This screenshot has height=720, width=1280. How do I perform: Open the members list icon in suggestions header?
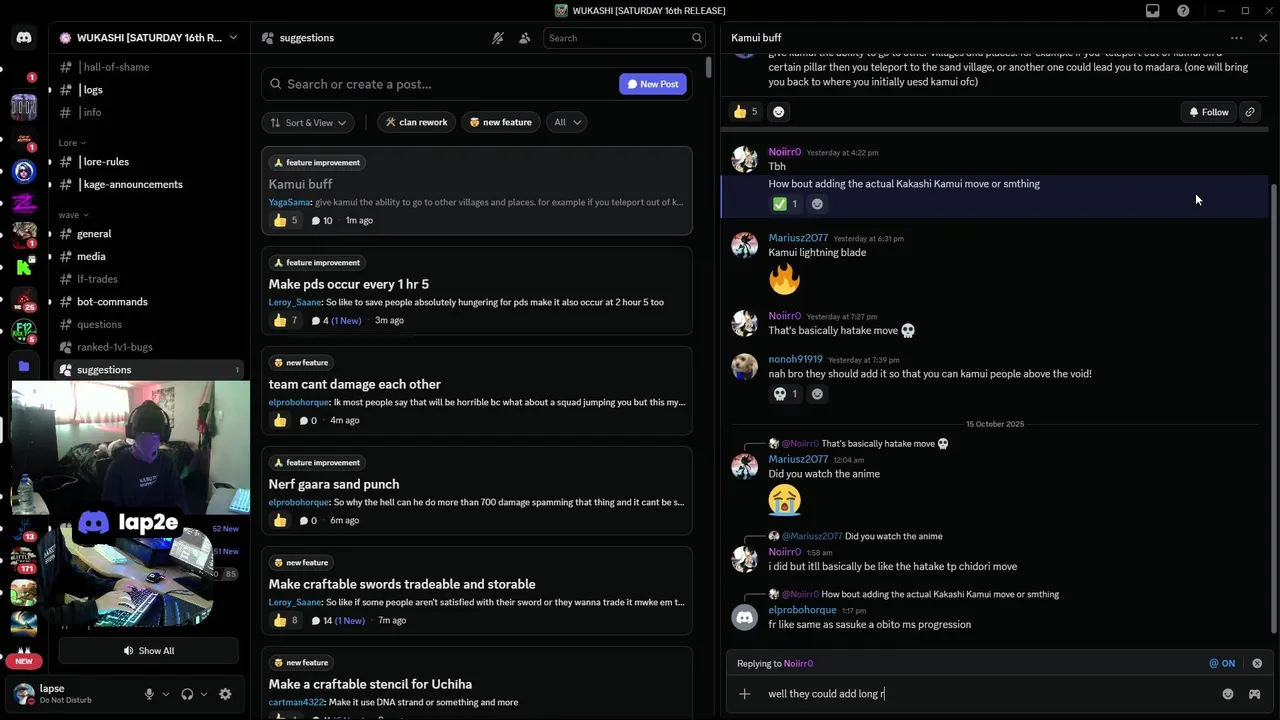(524, 38)
